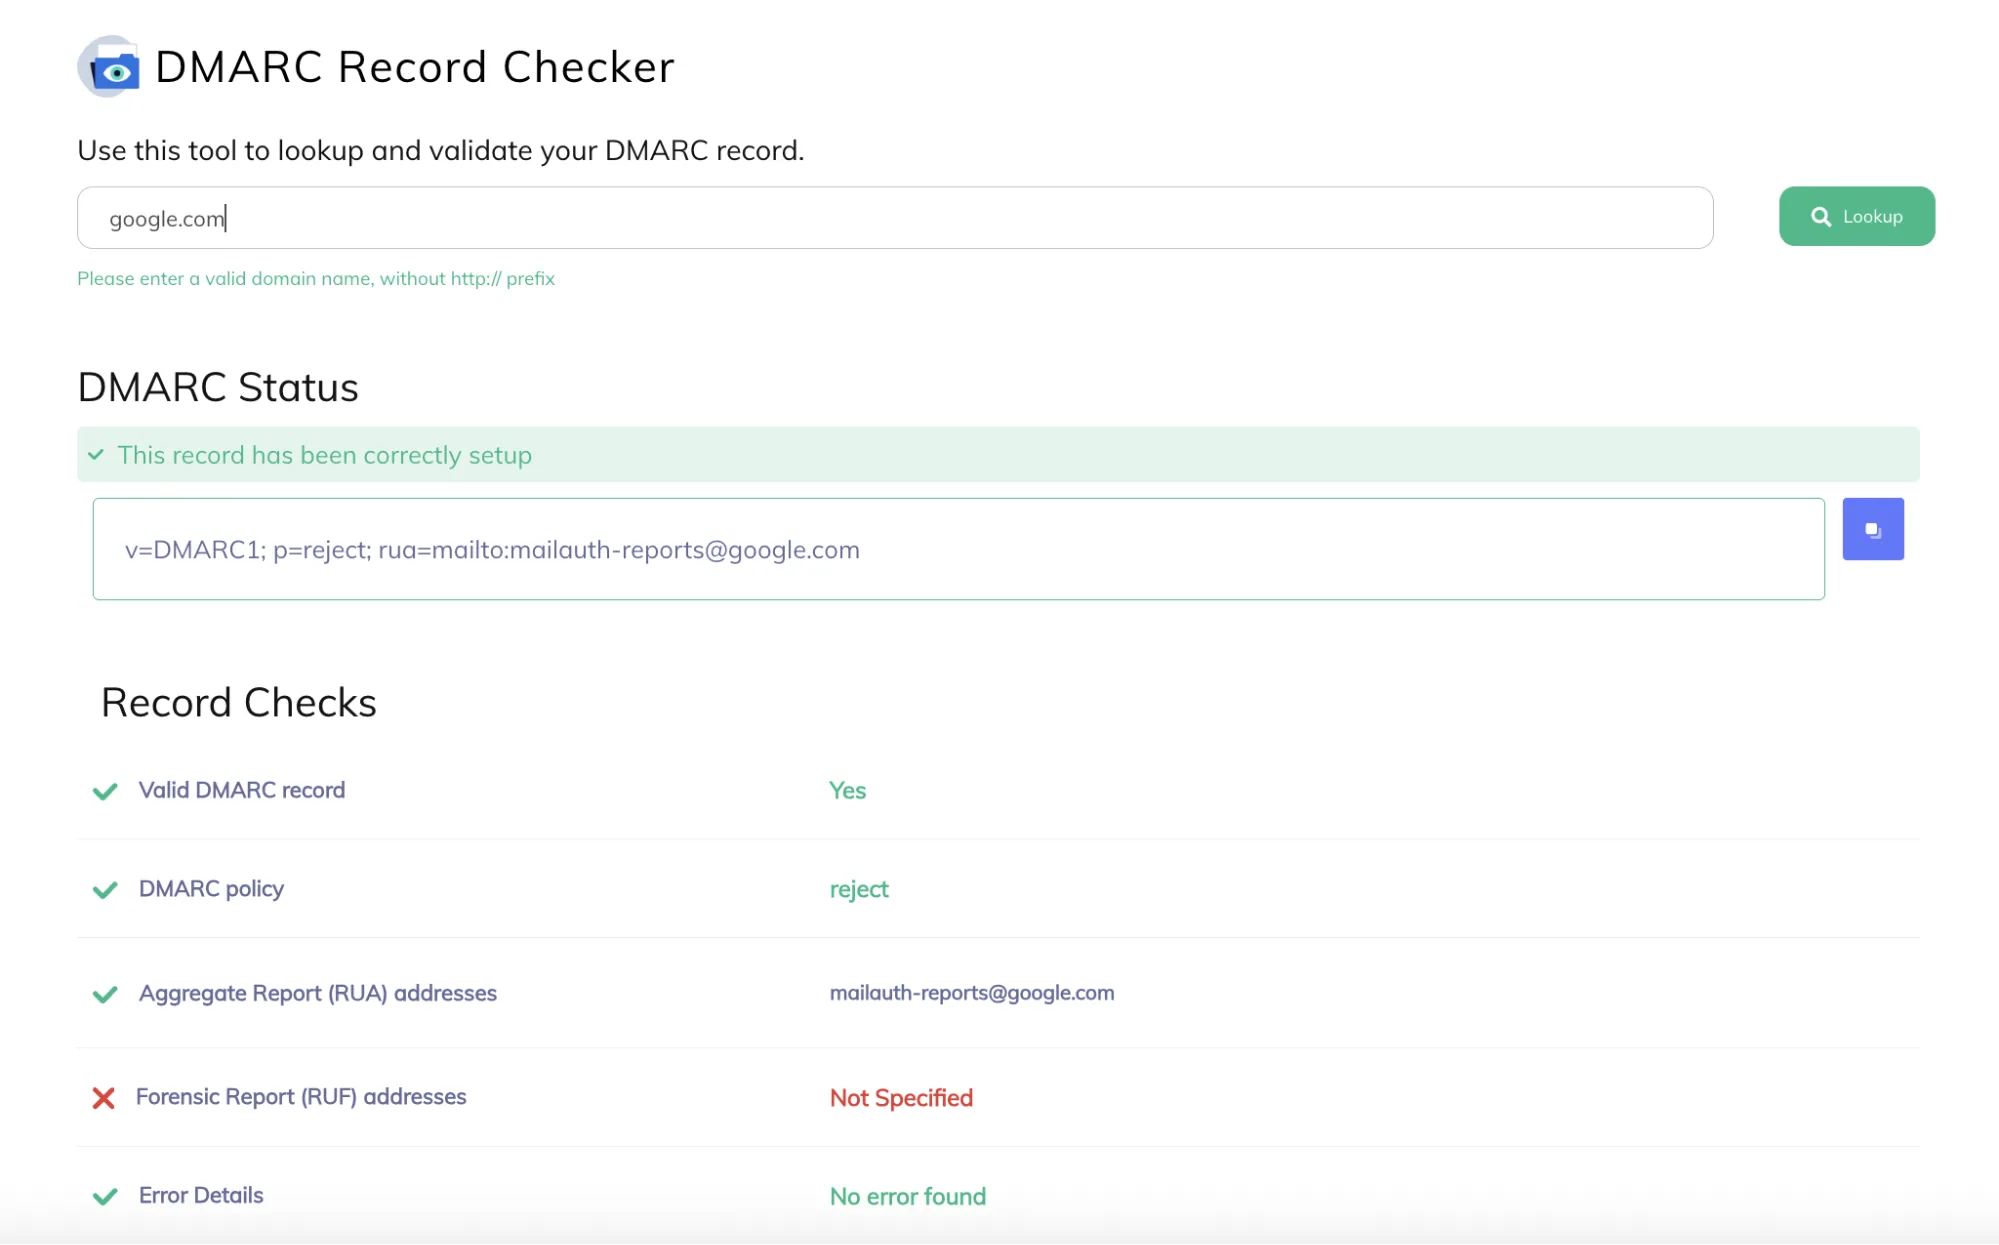Click the check icon beside DMARC policy

pyautogui.click(x=105, y=889)
